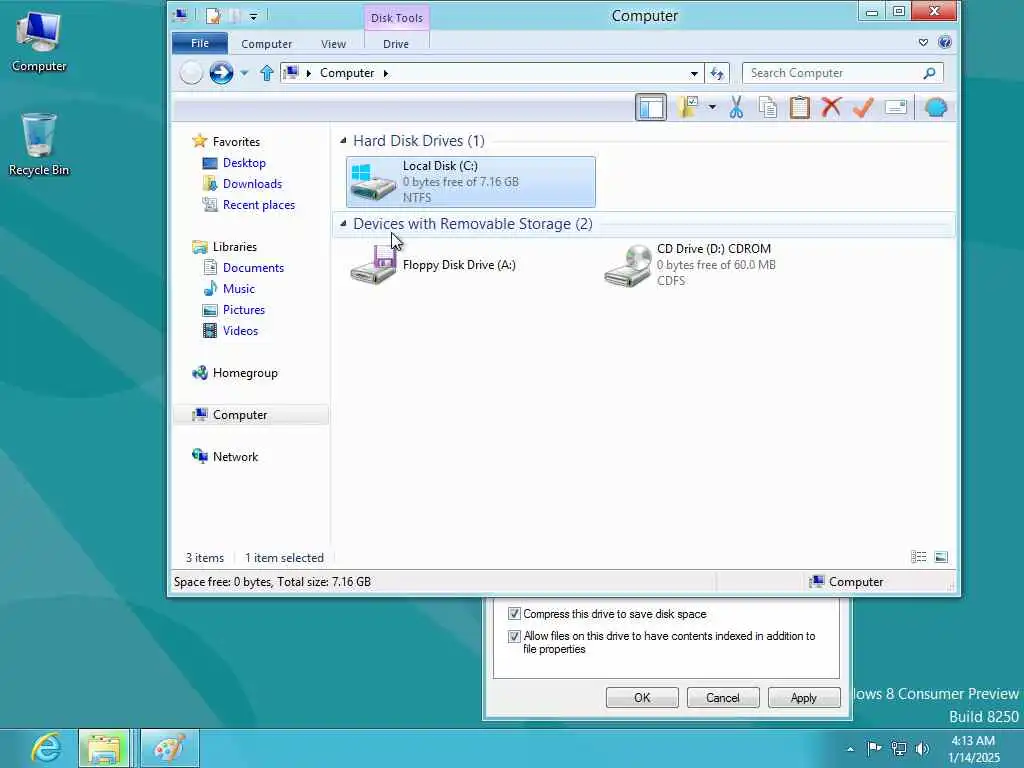Open the address bar history dropdown
The width and height of the screenshot is (1024, 768).
coord(694,73)
